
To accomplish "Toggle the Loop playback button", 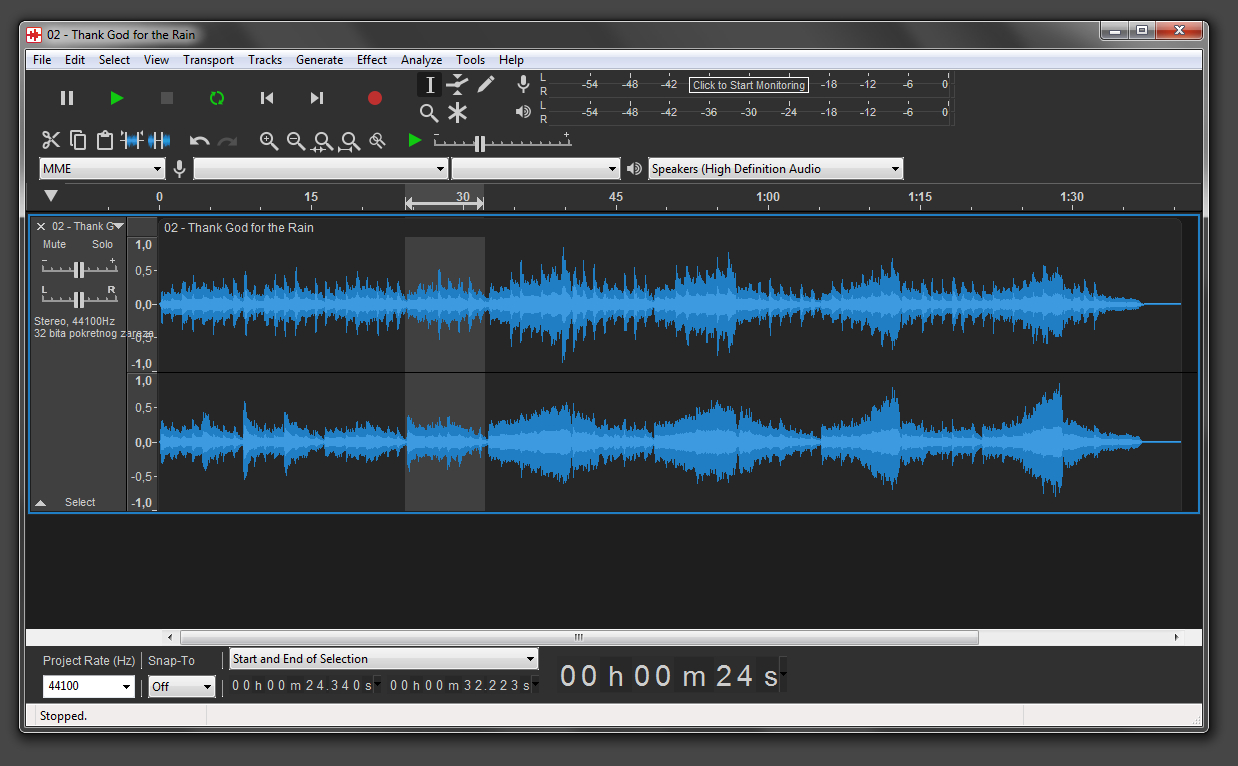I will [217, 98].
